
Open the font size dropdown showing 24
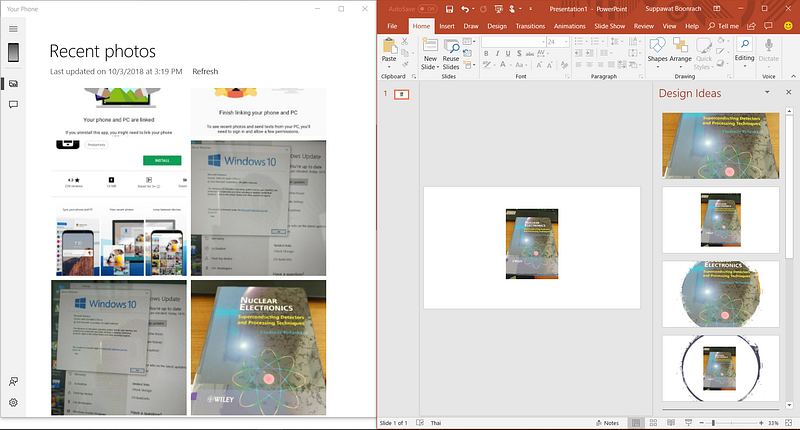click(566, 42)
